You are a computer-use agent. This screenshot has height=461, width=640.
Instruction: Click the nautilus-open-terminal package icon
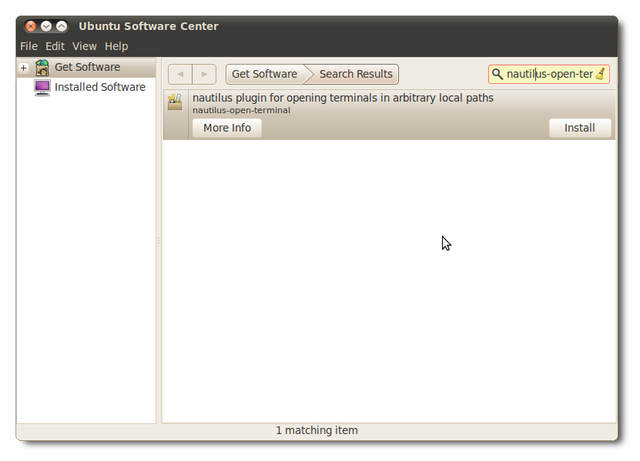[x=175, y=102]
